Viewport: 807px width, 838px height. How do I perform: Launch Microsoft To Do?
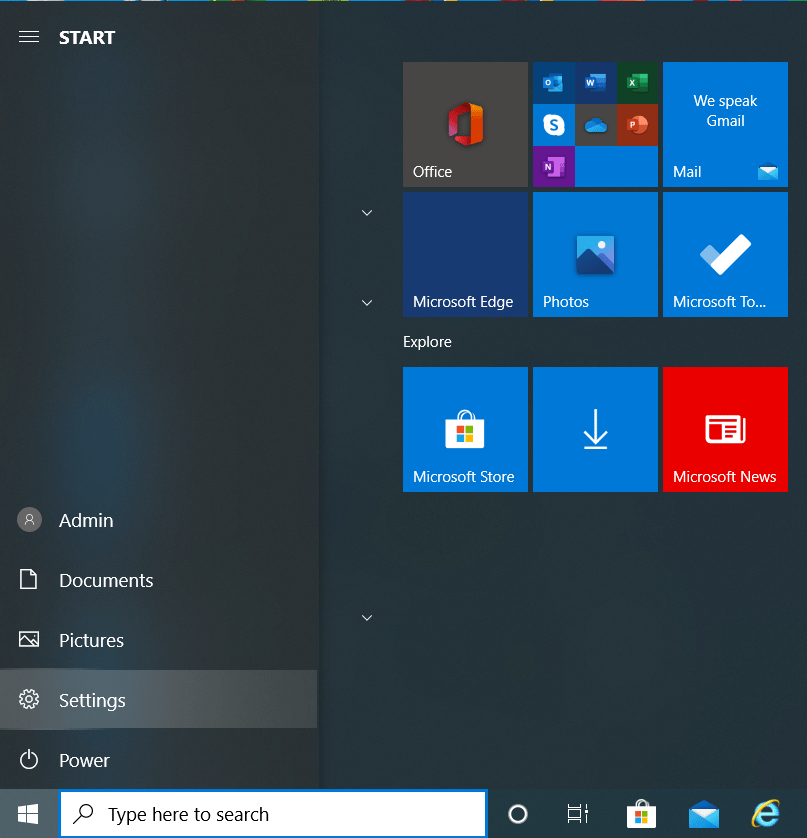coord(725,253)
